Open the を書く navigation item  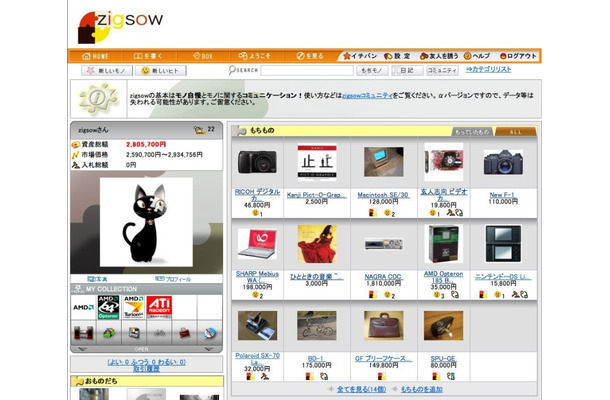(x=148, y=56)
